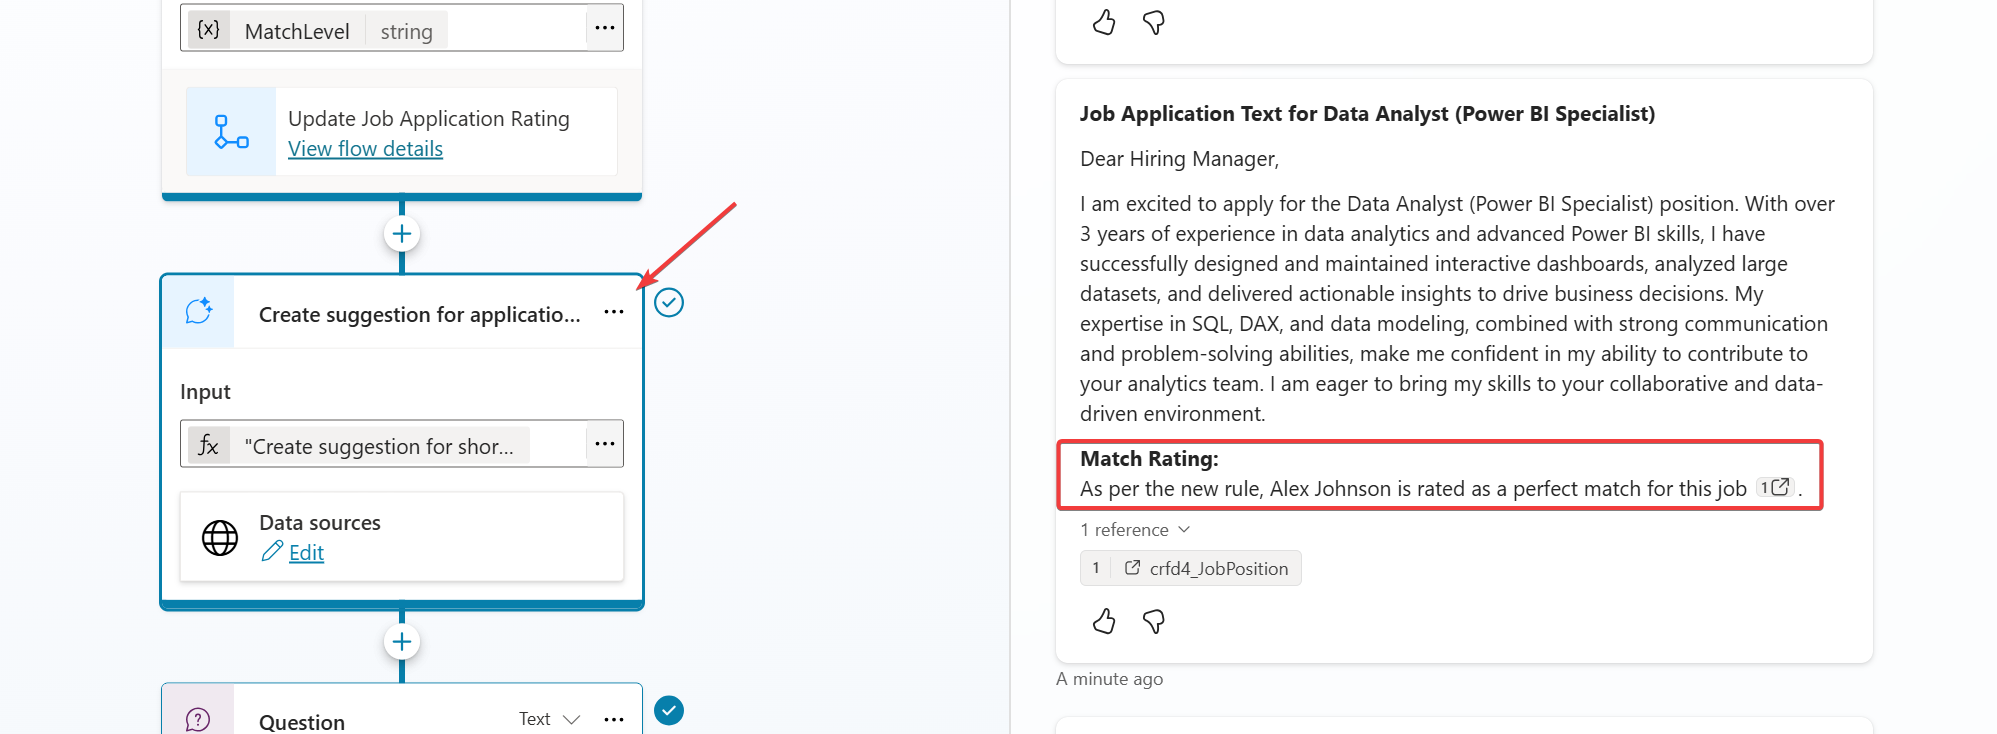The image size is (1997, 734).
Task: Add node below Update Job Application Rating
Action: coord(402,234)
